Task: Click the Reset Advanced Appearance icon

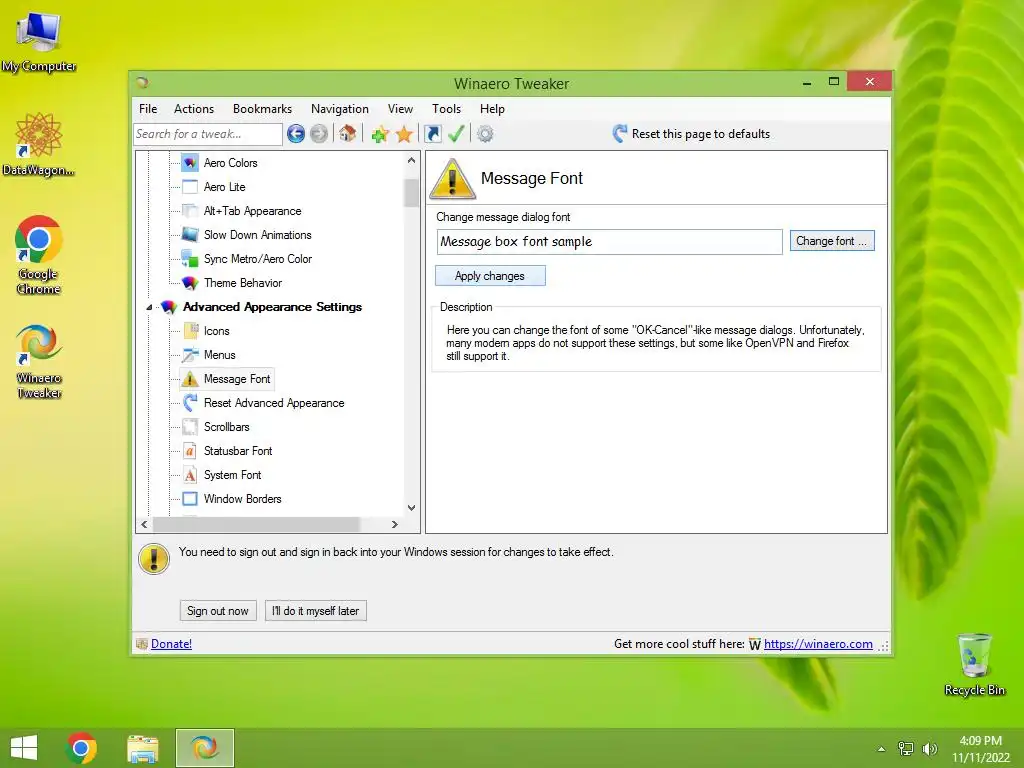Action: pyautogui.click(x=190, y=403)
